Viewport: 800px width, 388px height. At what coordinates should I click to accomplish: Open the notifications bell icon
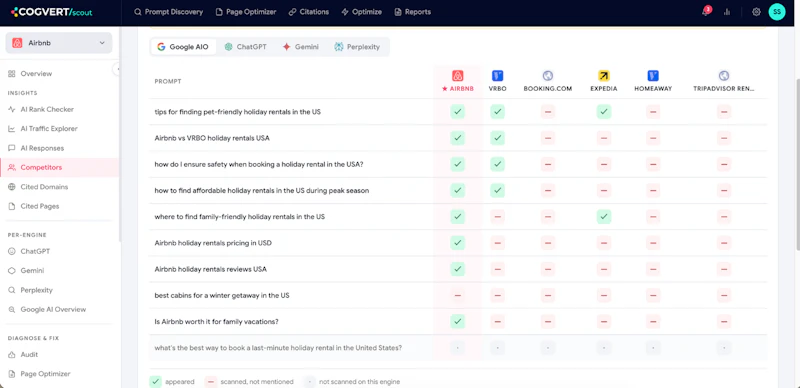pyautogui.click(x=706, y=12)
